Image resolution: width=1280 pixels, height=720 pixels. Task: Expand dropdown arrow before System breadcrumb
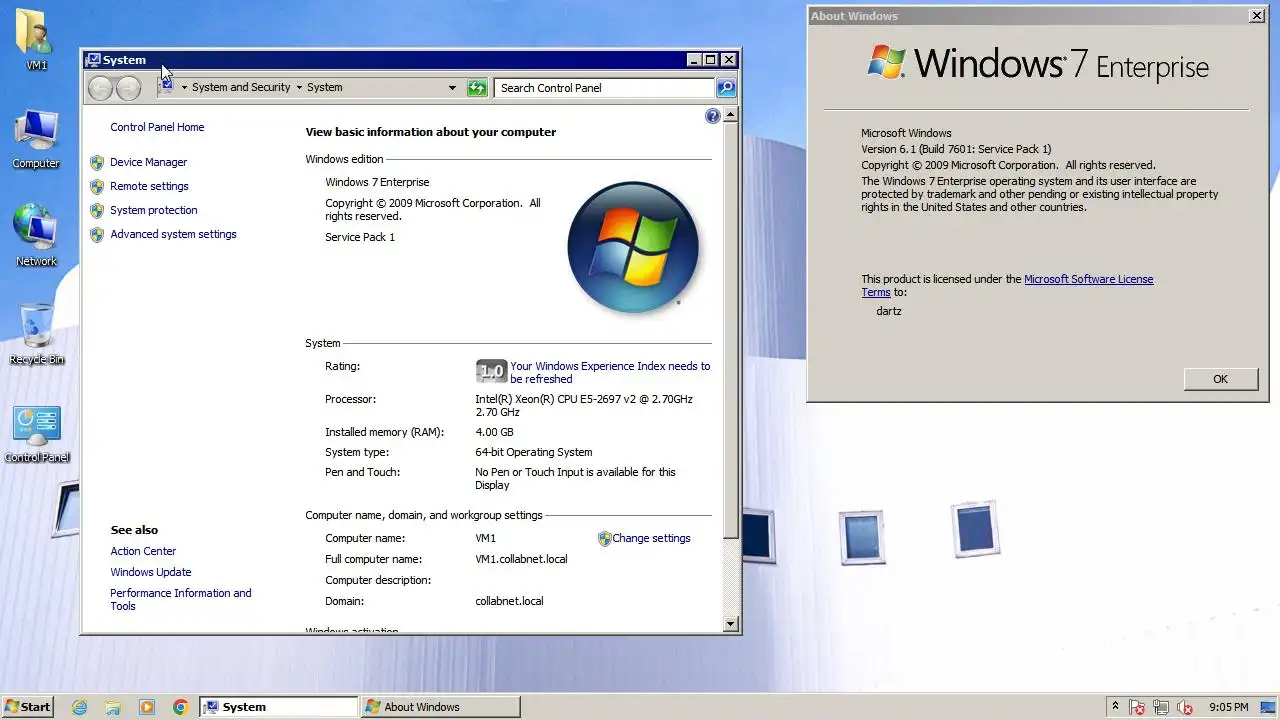pyautogui.click(x=298, y=88)
